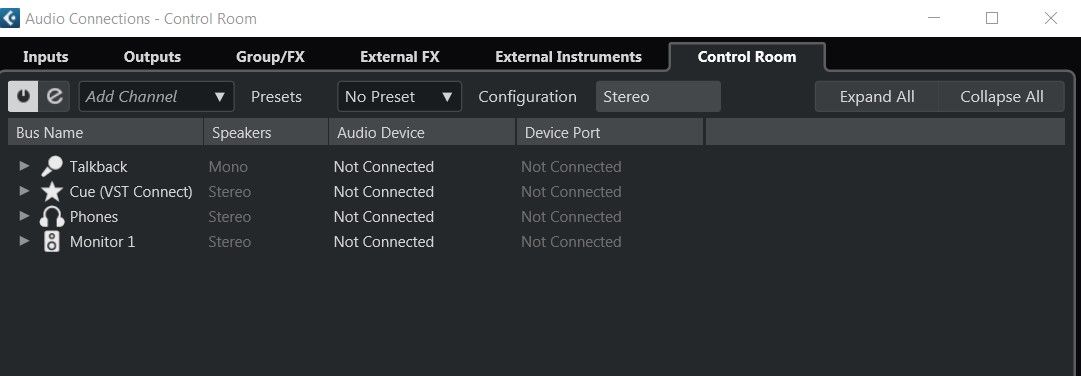Click the Monitor 1 speaker icon

[52, 241]
